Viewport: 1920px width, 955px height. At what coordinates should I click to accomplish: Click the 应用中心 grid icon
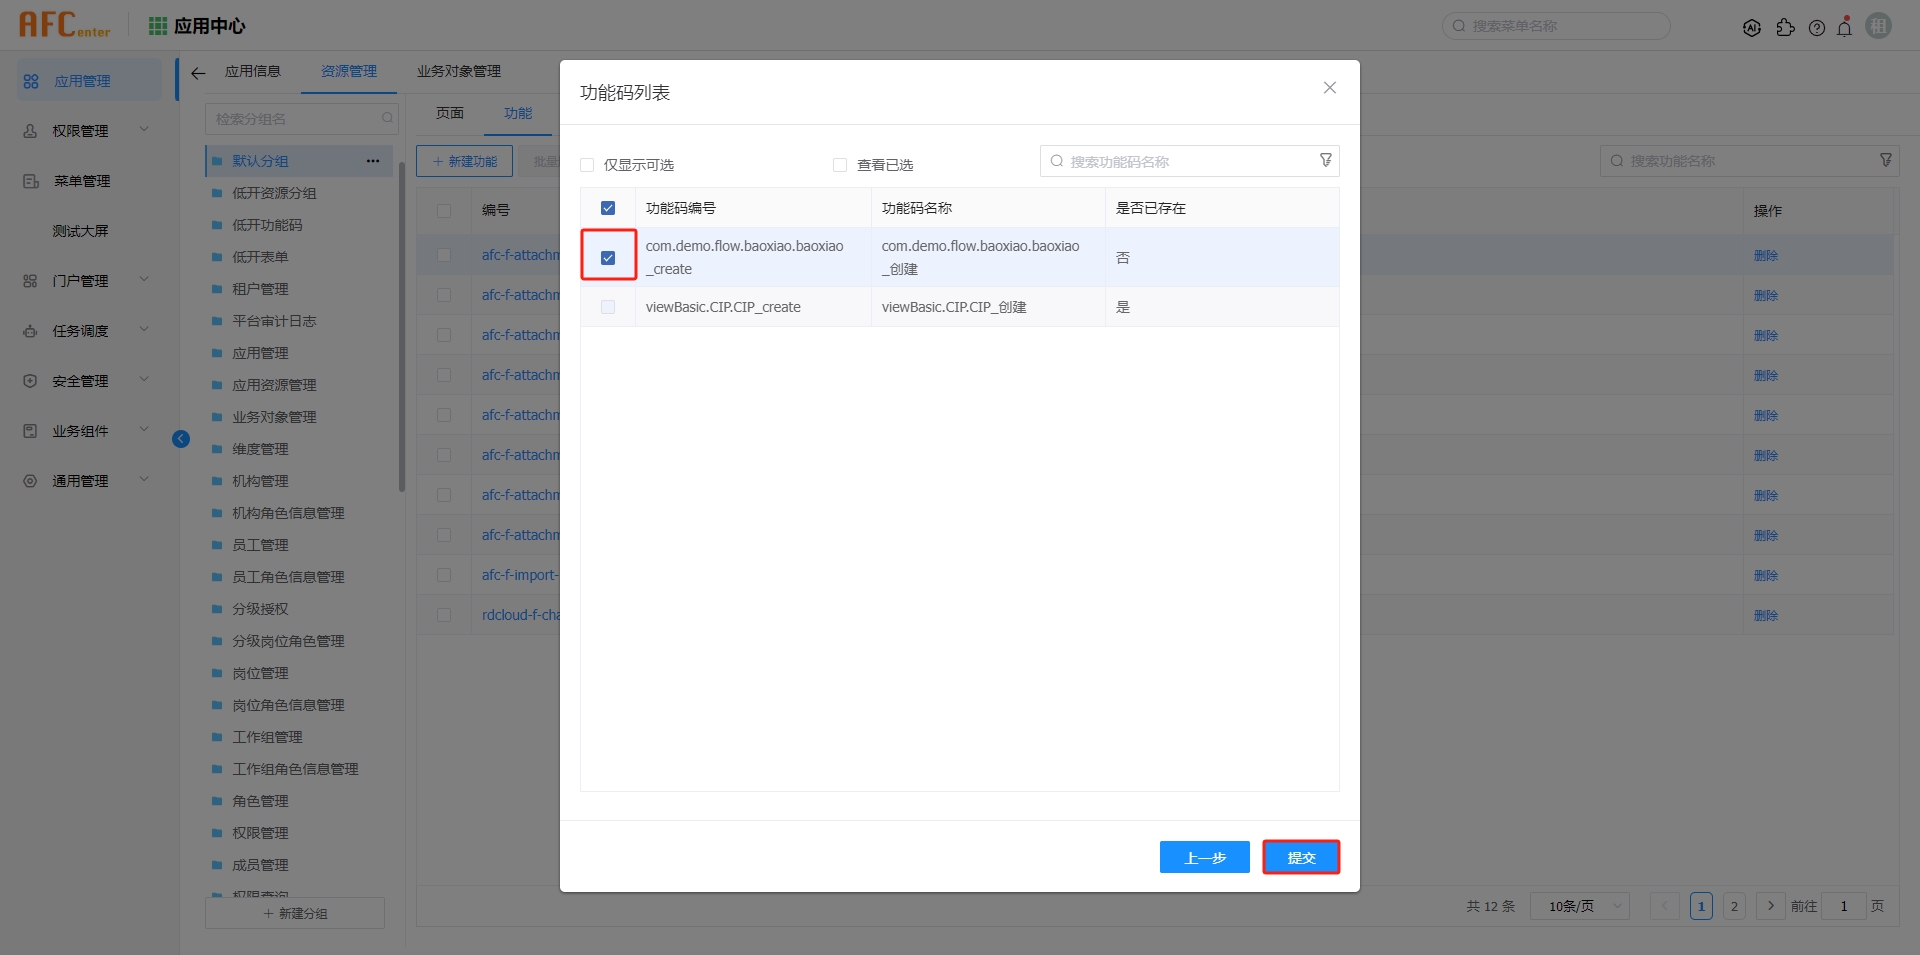[158, 26]
